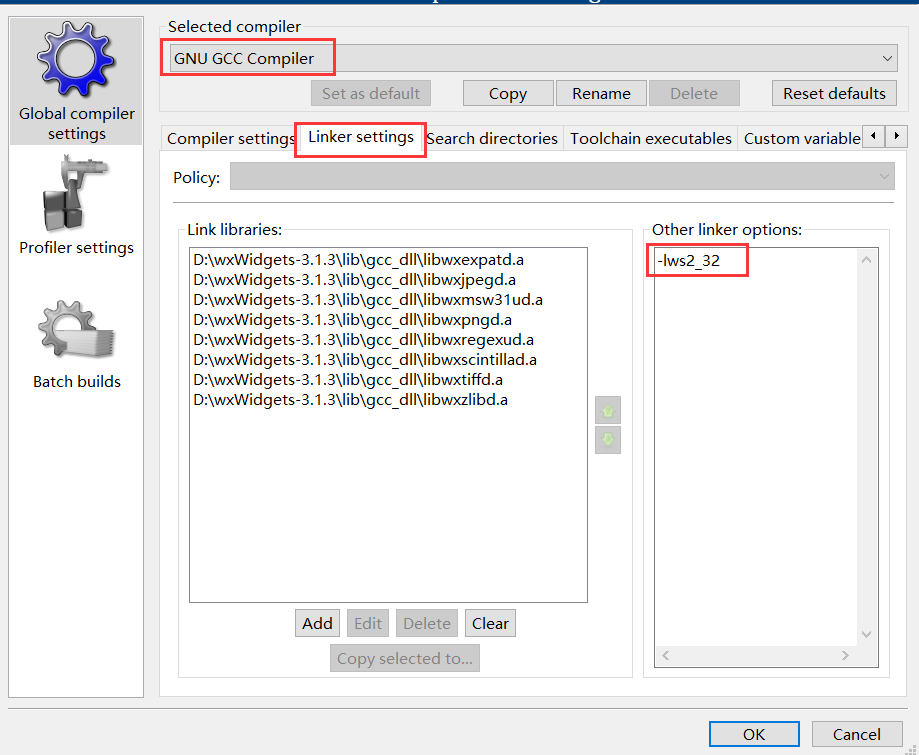This screenshot has height=755, width=919.
Task: Click Add to add link library
Action: [317, 623]
